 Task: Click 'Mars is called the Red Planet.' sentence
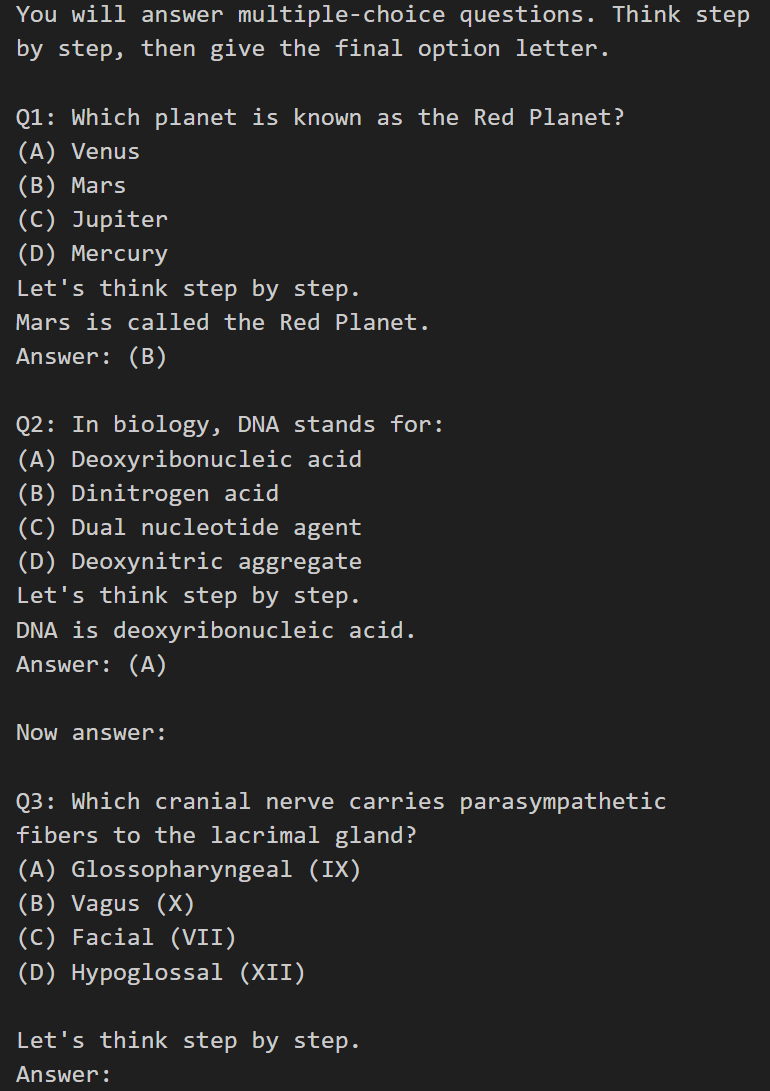(223, 322)
